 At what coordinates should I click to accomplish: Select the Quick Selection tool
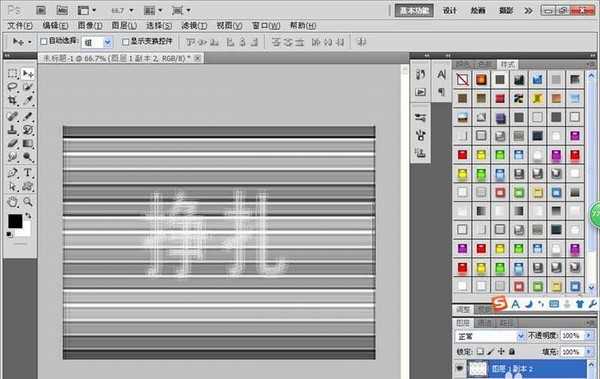pyautogui.click(x=28, y=87)
